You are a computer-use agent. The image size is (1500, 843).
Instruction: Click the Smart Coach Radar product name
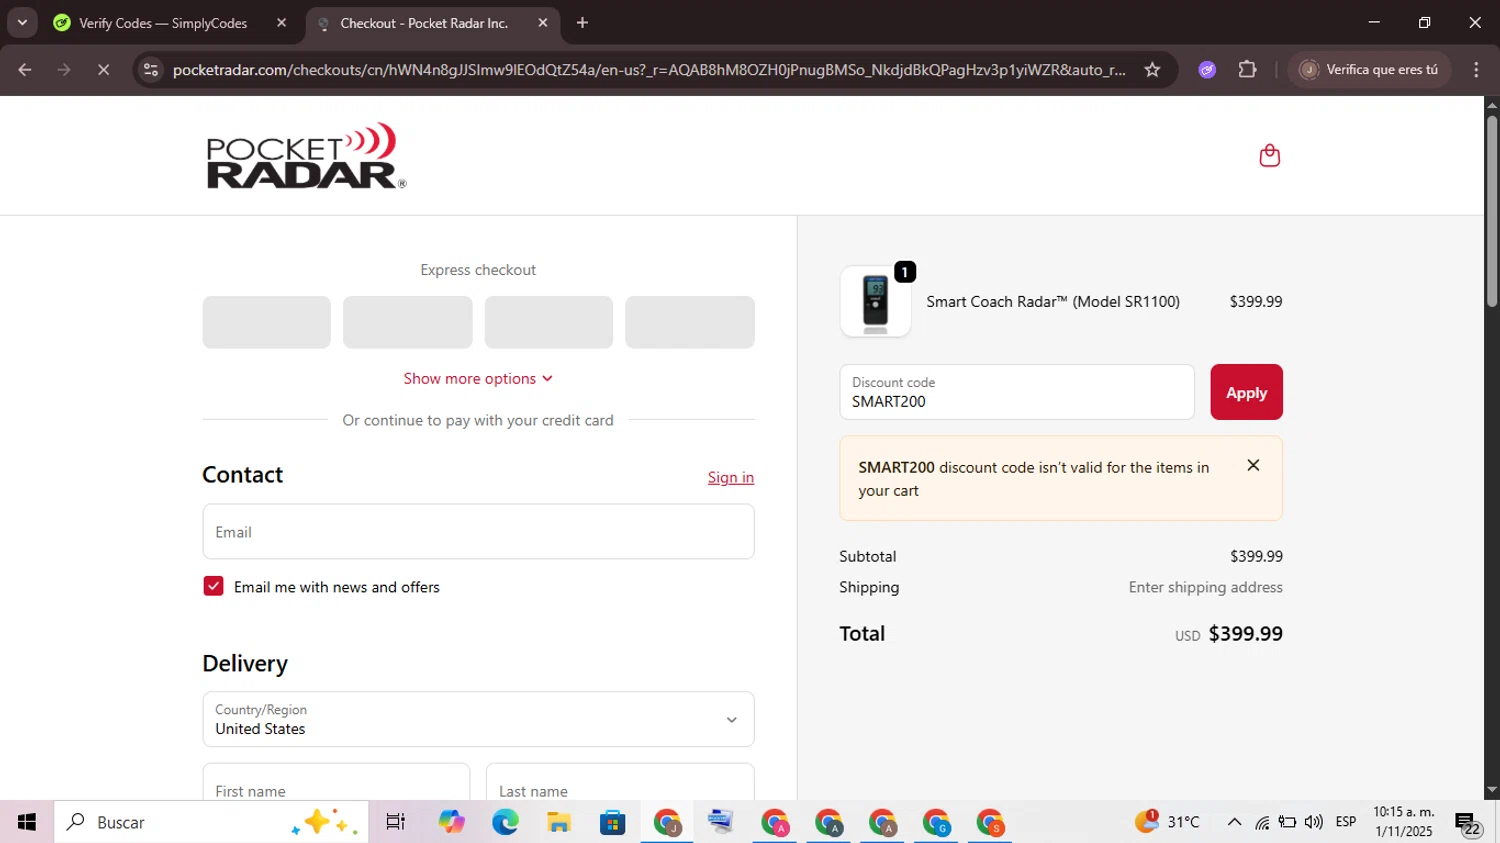[x=1053, y=301]
